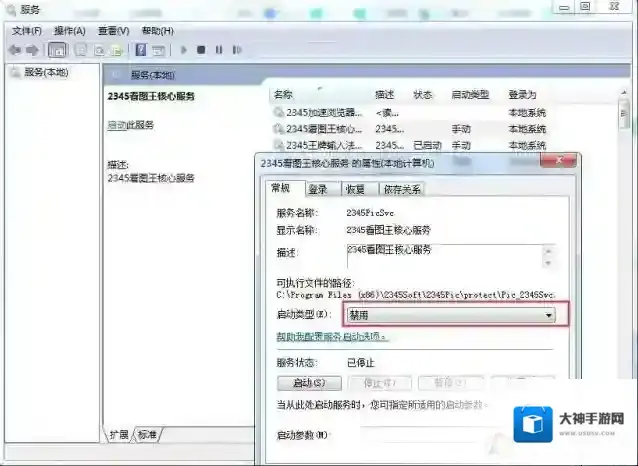Click the refresh toolbar icon
The height and width of the screenshot is (466, 638).
tap(99, 50)
